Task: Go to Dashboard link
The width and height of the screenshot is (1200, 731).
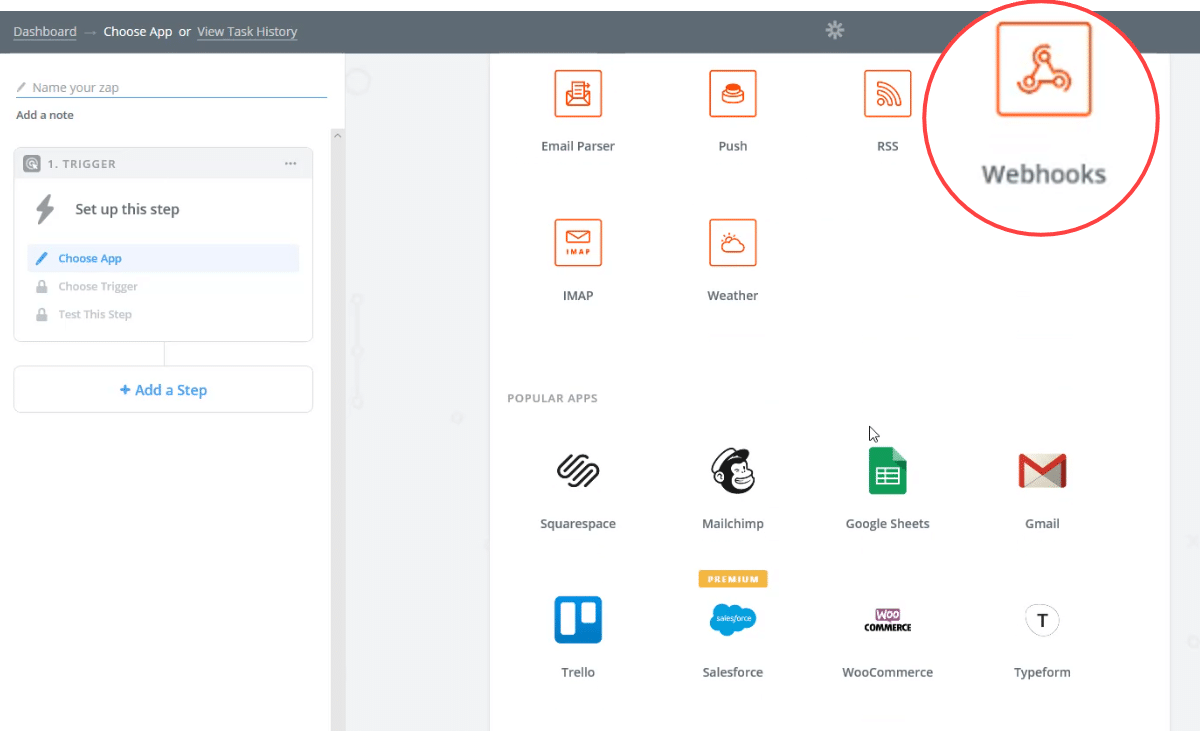Action: (45, 31)
